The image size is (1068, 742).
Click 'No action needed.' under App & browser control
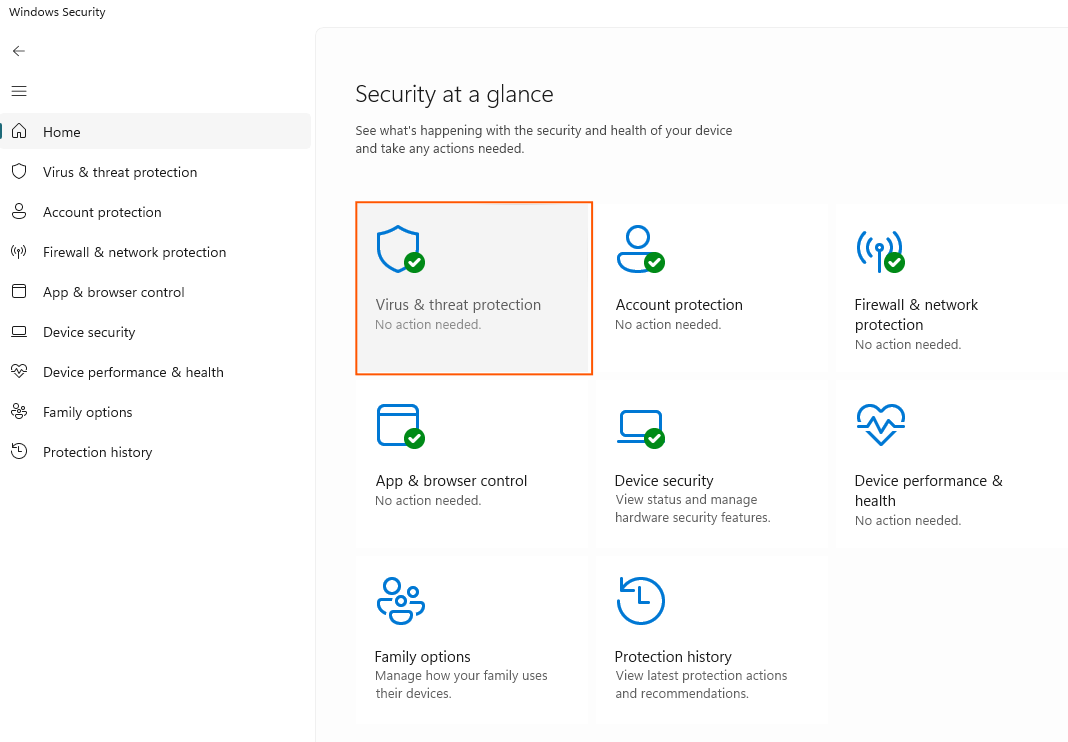(x=428, y=501)
